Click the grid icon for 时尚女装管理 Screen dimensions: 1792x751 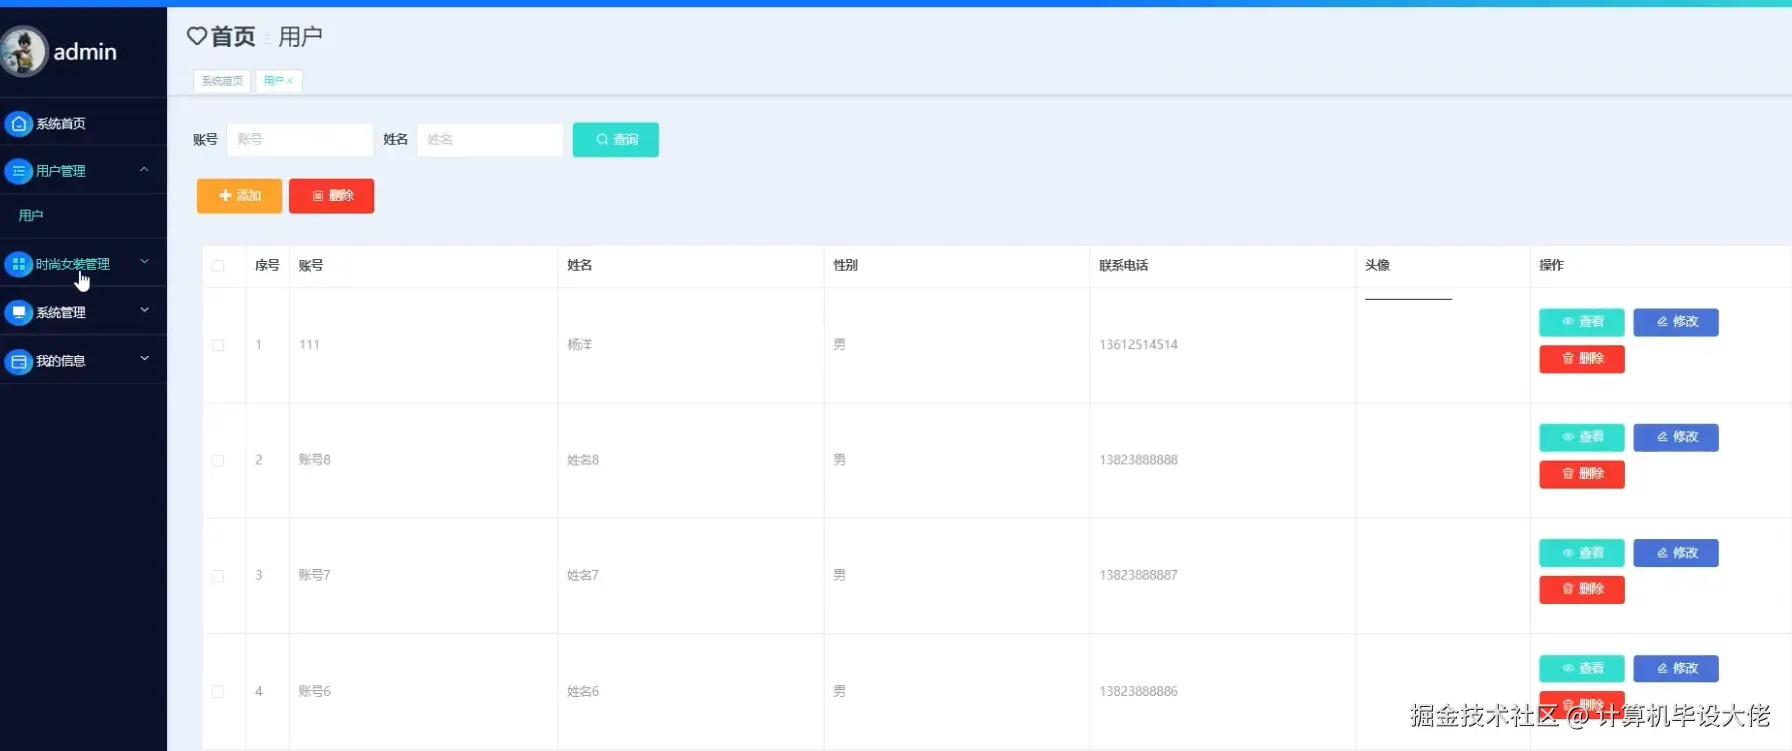point(19,264)
